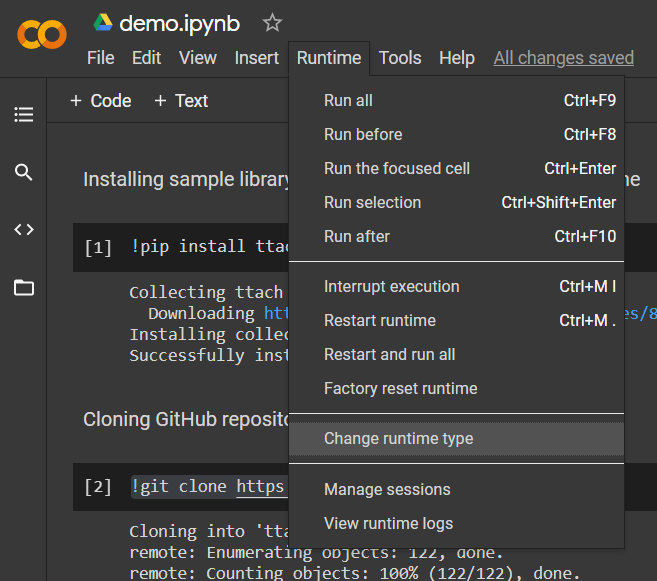The height and width of the screenshot is (581, 657).
Task: Open Manage sessions
Action: tap(387, 489)
